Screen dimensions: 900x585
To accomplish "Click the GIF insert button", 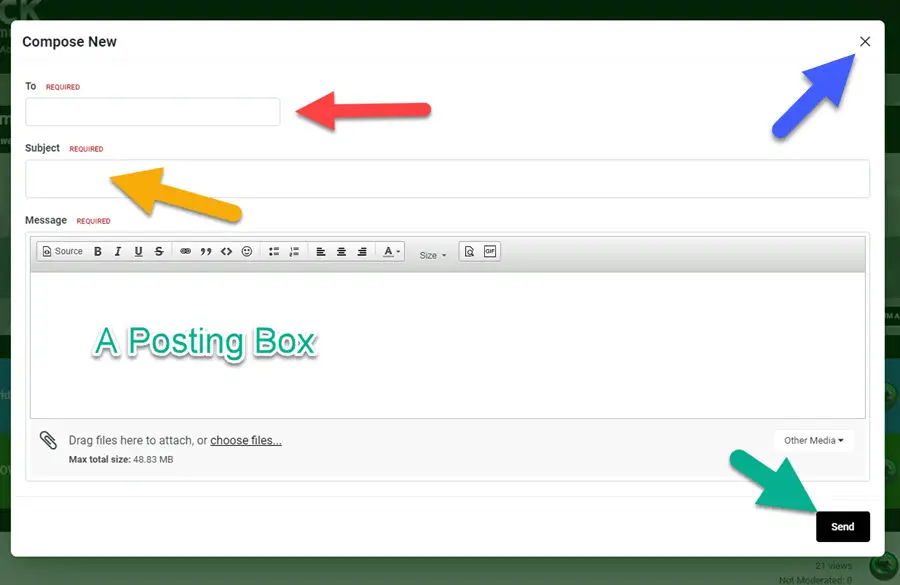I will (x=490, y=252).
